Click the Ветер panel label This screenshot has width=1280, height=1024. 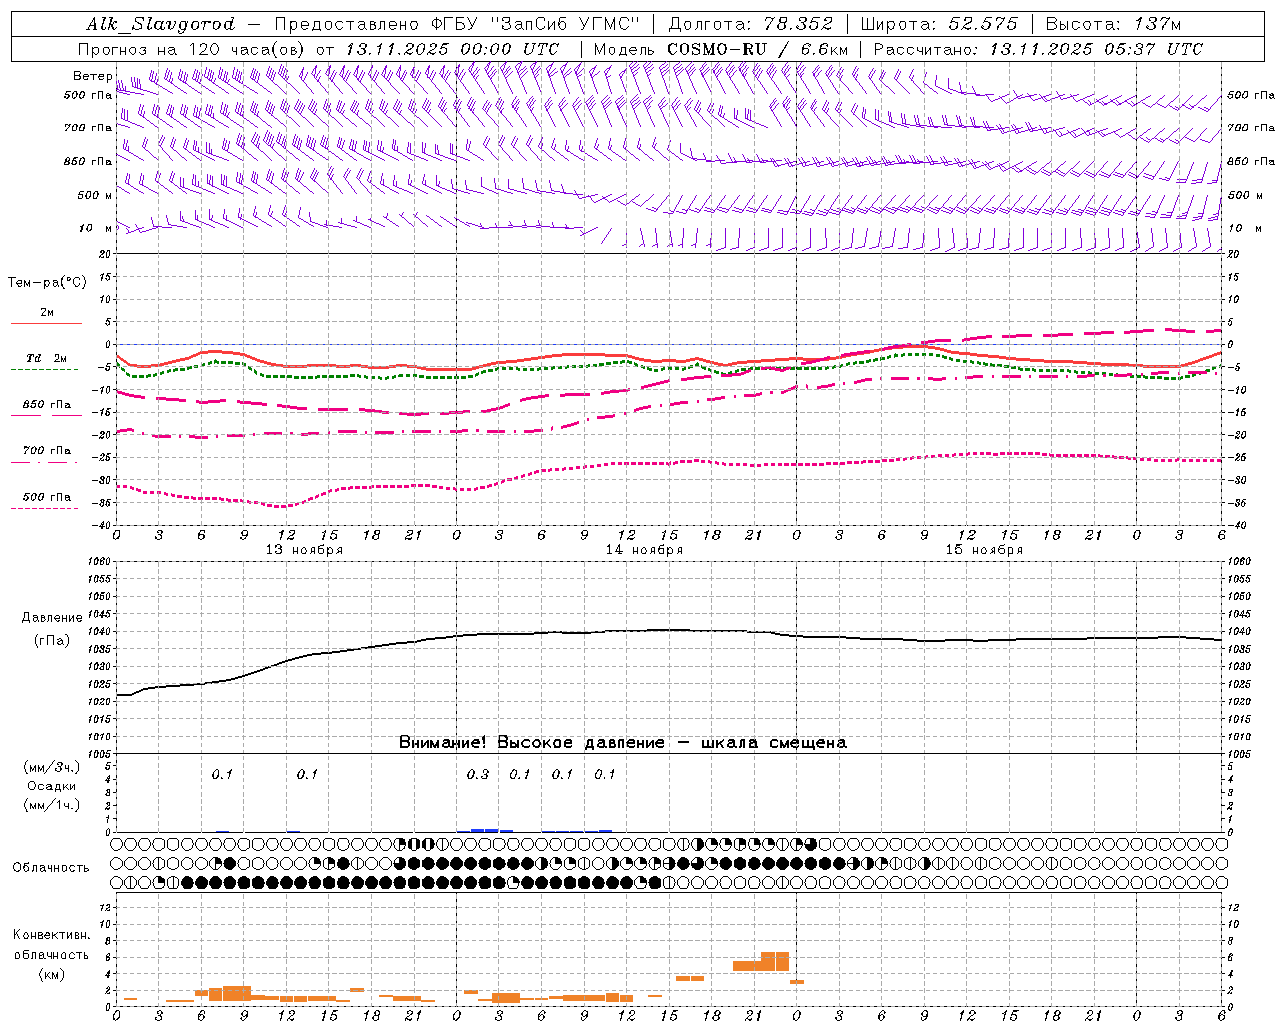pos(93,76)
